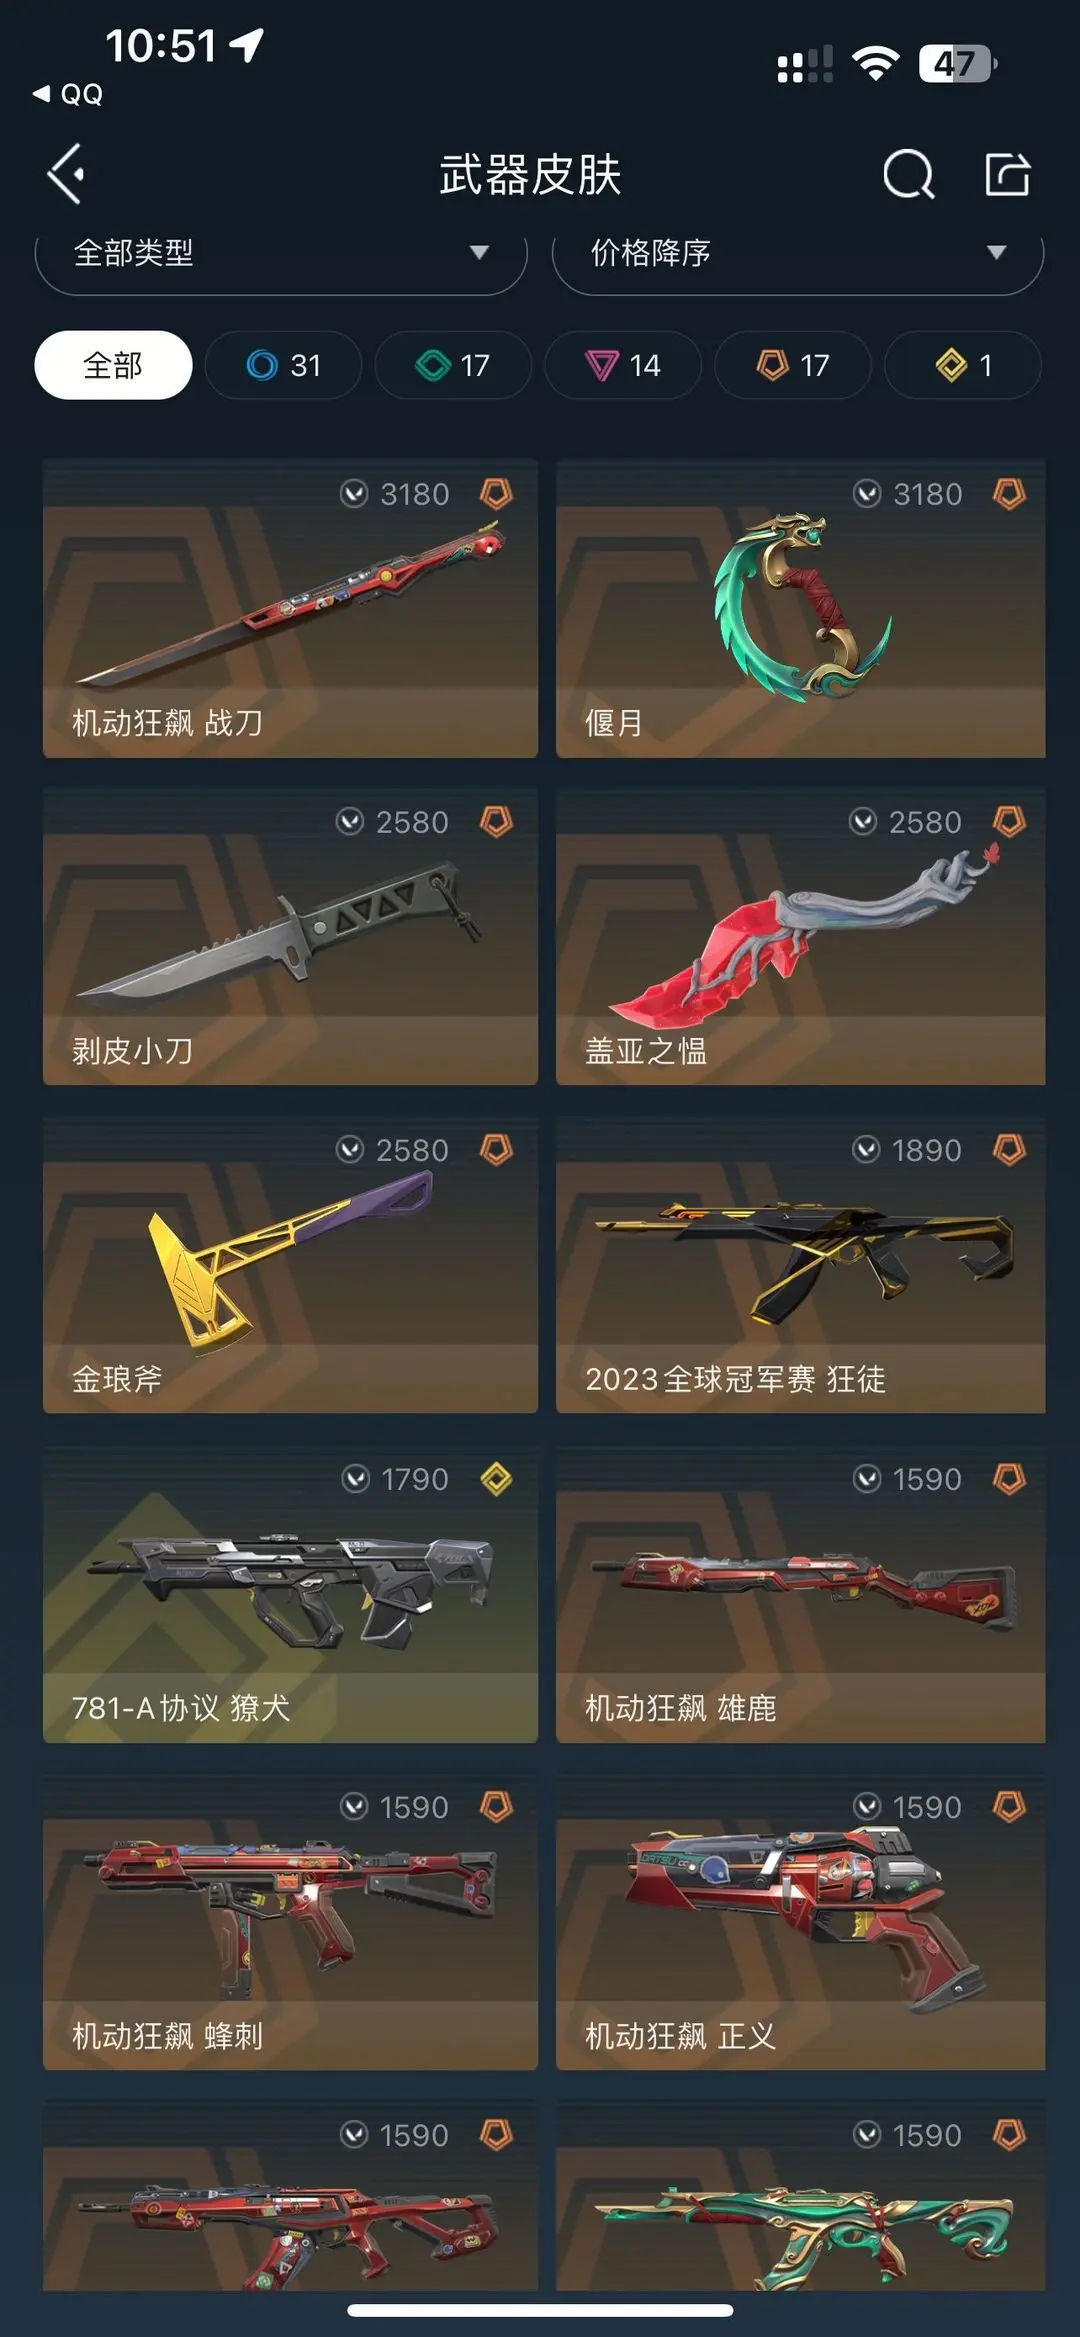Tap the VP coin icon on 剥皮小刀 card

(350, 822)
